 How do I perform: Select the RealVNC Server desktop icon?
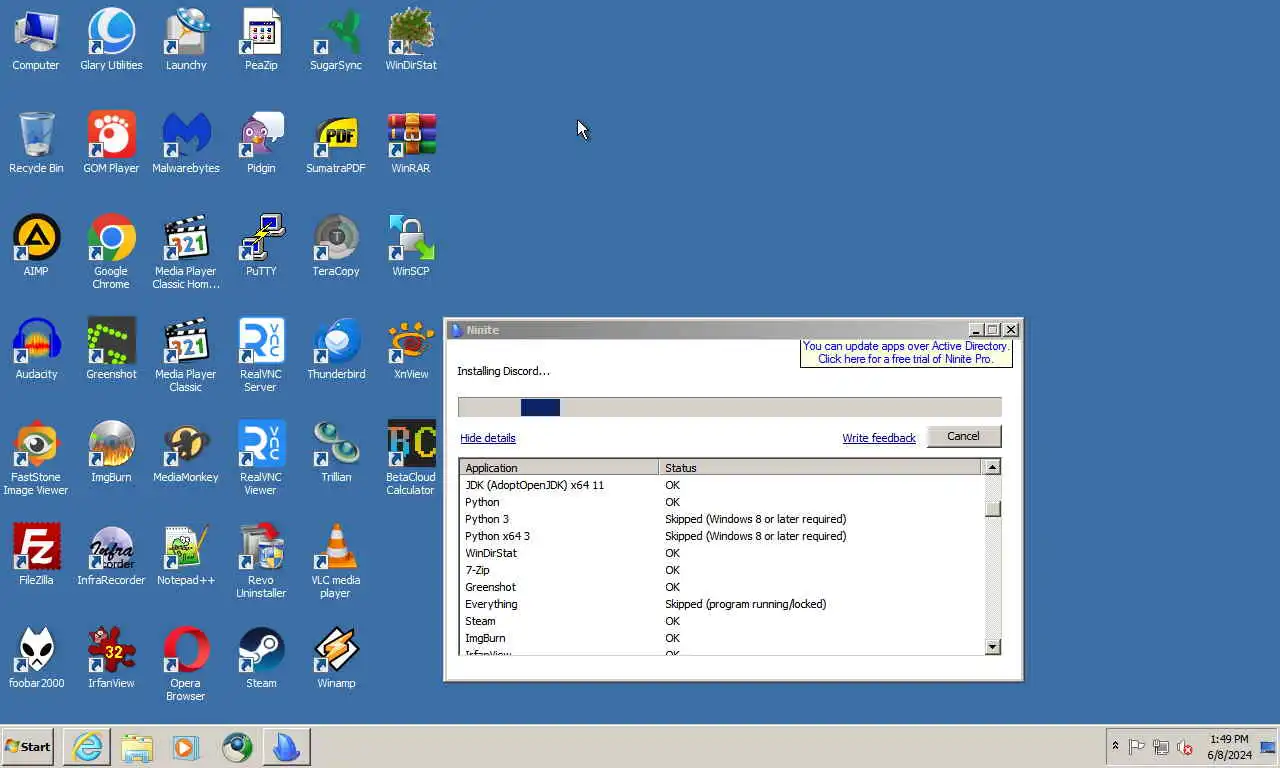coord(261,355)
